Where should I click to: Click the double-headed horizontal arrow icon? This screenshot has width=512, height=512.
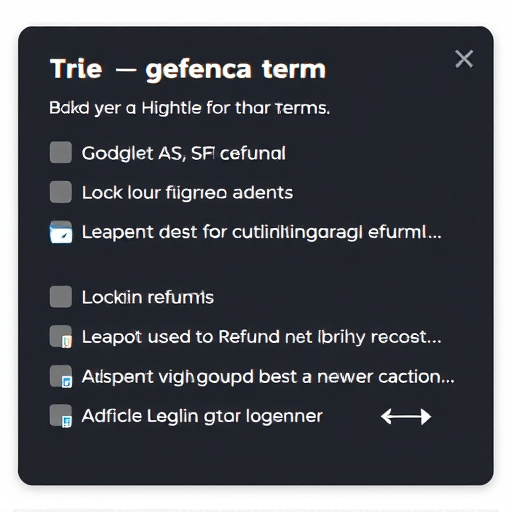pyautogui.click(x=406, y=417)
